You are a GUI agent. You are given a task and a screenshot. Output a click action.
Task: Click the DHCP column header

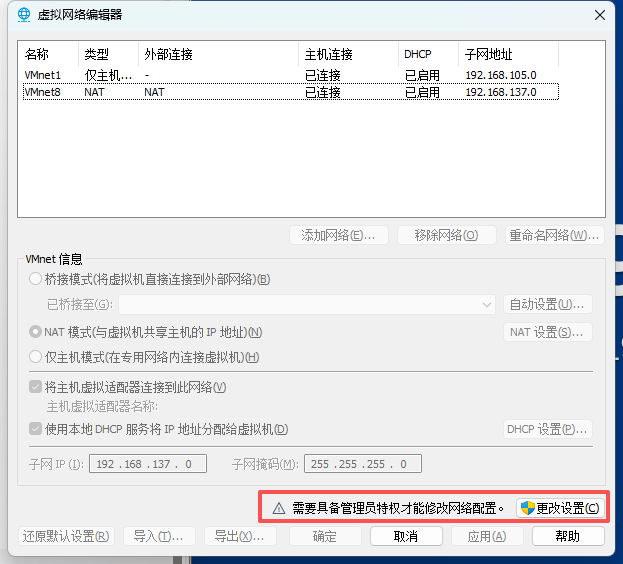429,54
